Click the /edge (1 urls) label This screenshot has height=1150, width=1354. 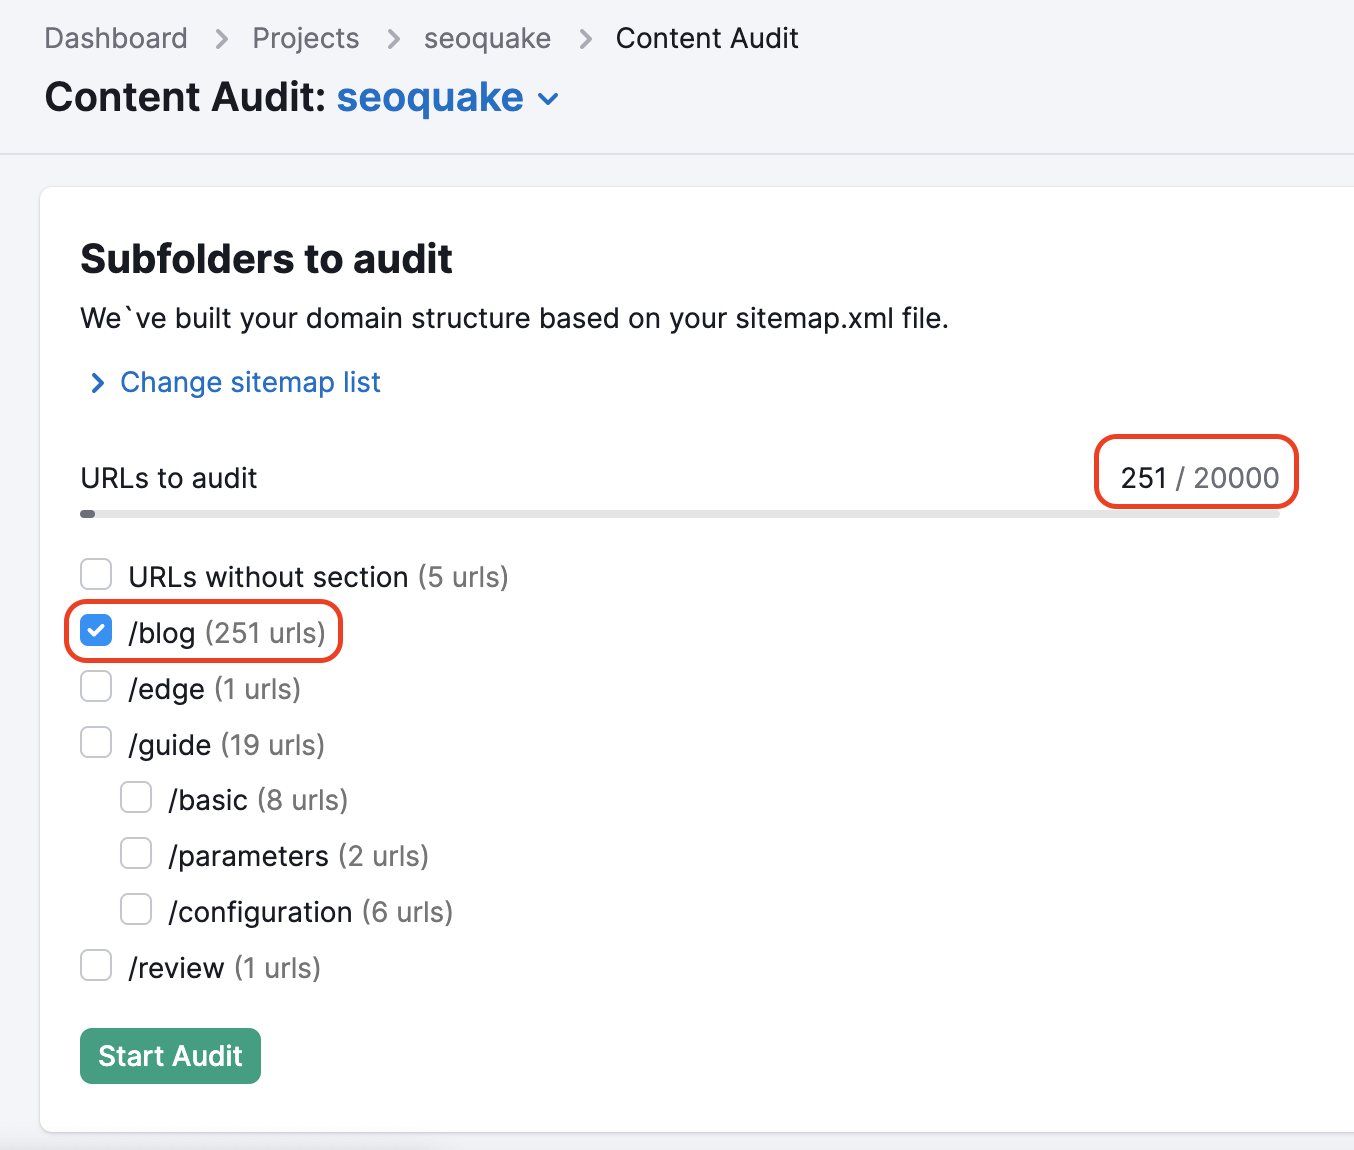[x=214, y=689]
